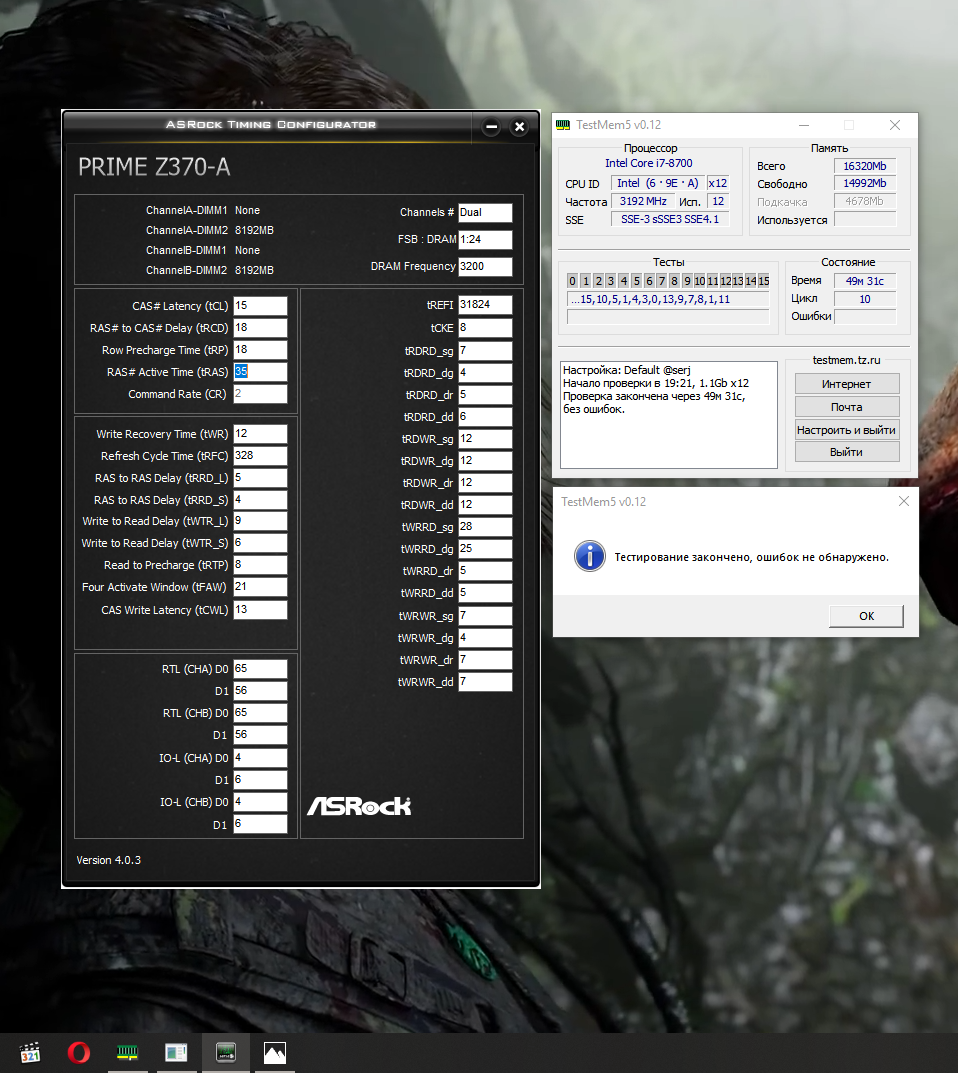Minimize the TestMem5 main window
This screenshot has width=958, height=1073.
pyautogui.click(x=804, y=125)
